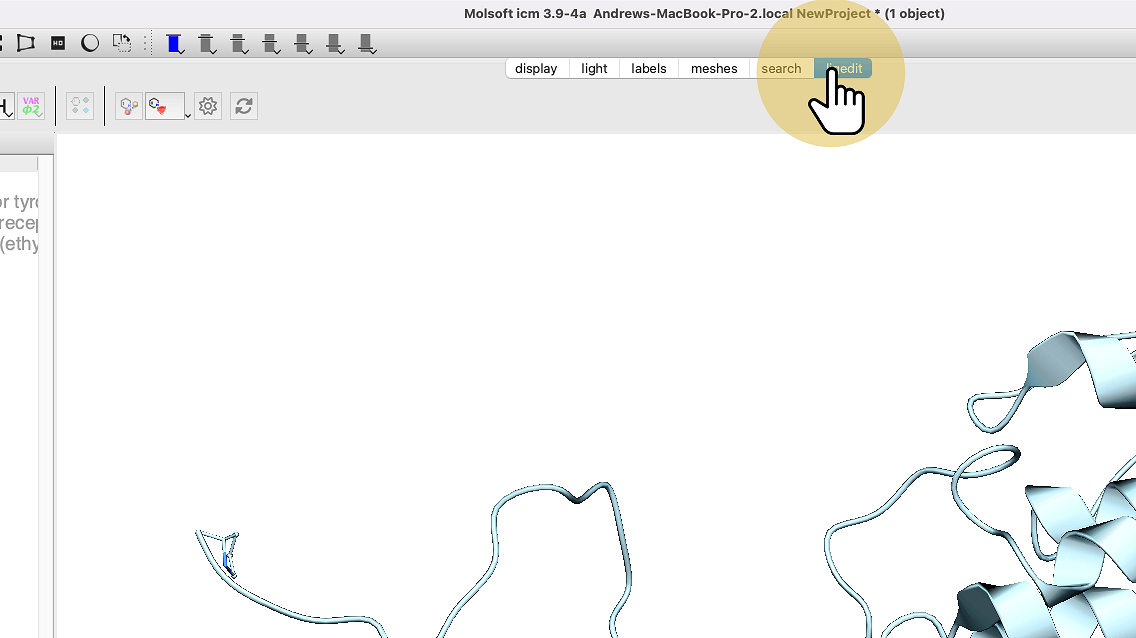Expand the ligand pocket surface dropdown arrow
Image resolution: width=1136 pixels, height=638 pixels.
(187, 115)
